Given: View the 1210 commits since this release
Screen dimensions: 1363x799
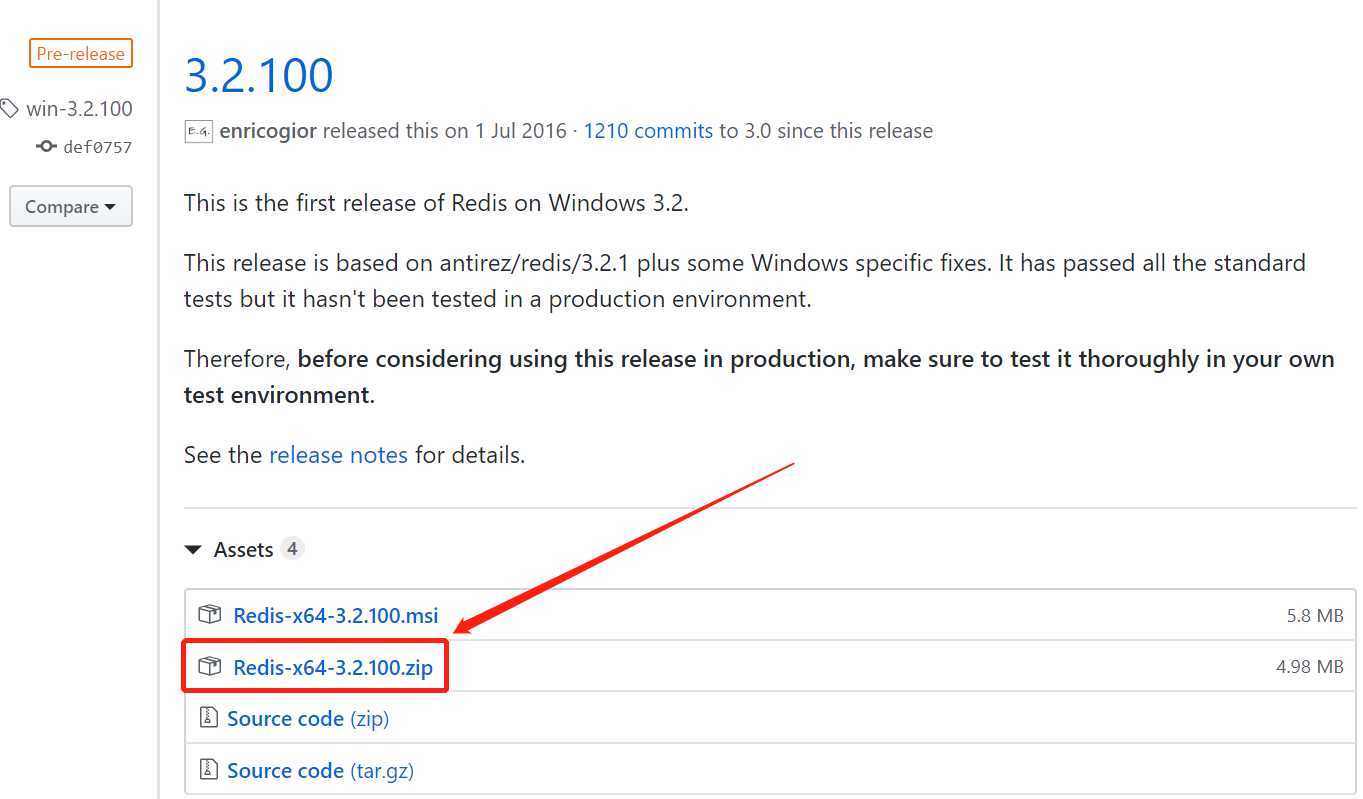Looking at the screenshot, I should coord(648,131).
